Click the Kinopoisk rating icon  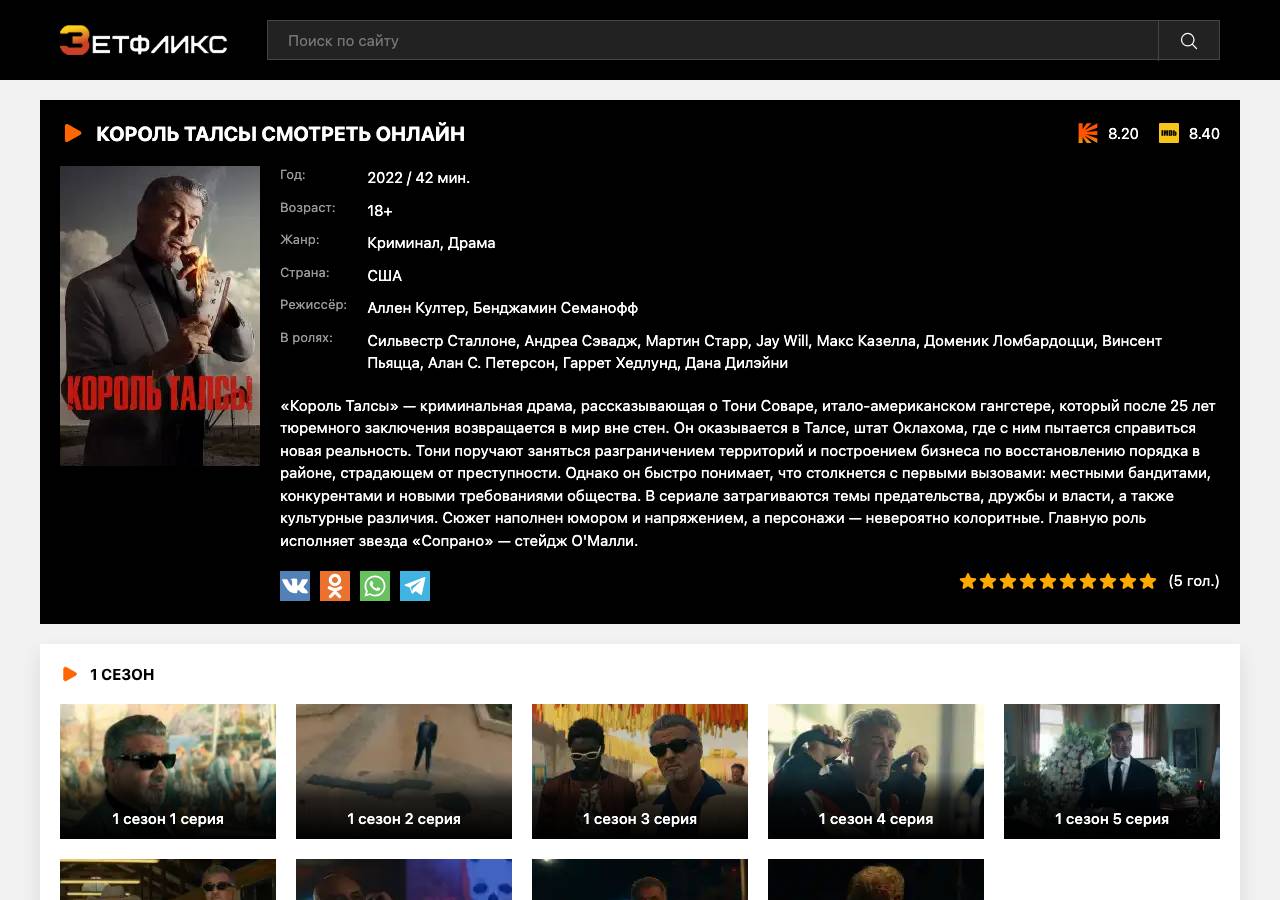pos(1088,133)
